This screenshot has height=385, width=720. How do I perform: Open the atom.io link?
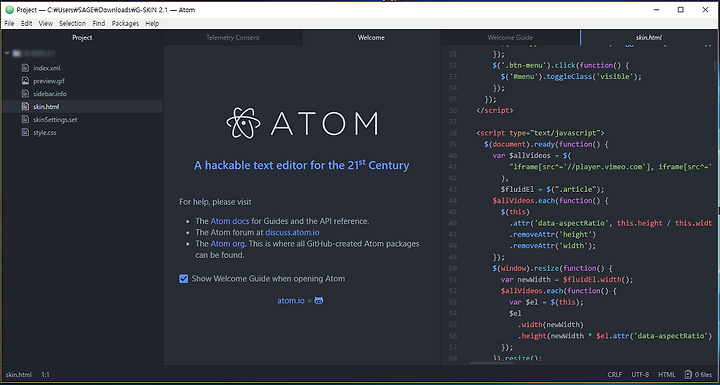point(291,301)
